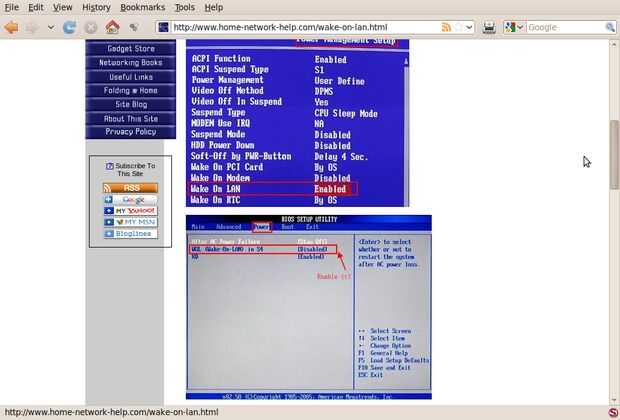Click inside the Google search box
620x420 pixels.
565,27
